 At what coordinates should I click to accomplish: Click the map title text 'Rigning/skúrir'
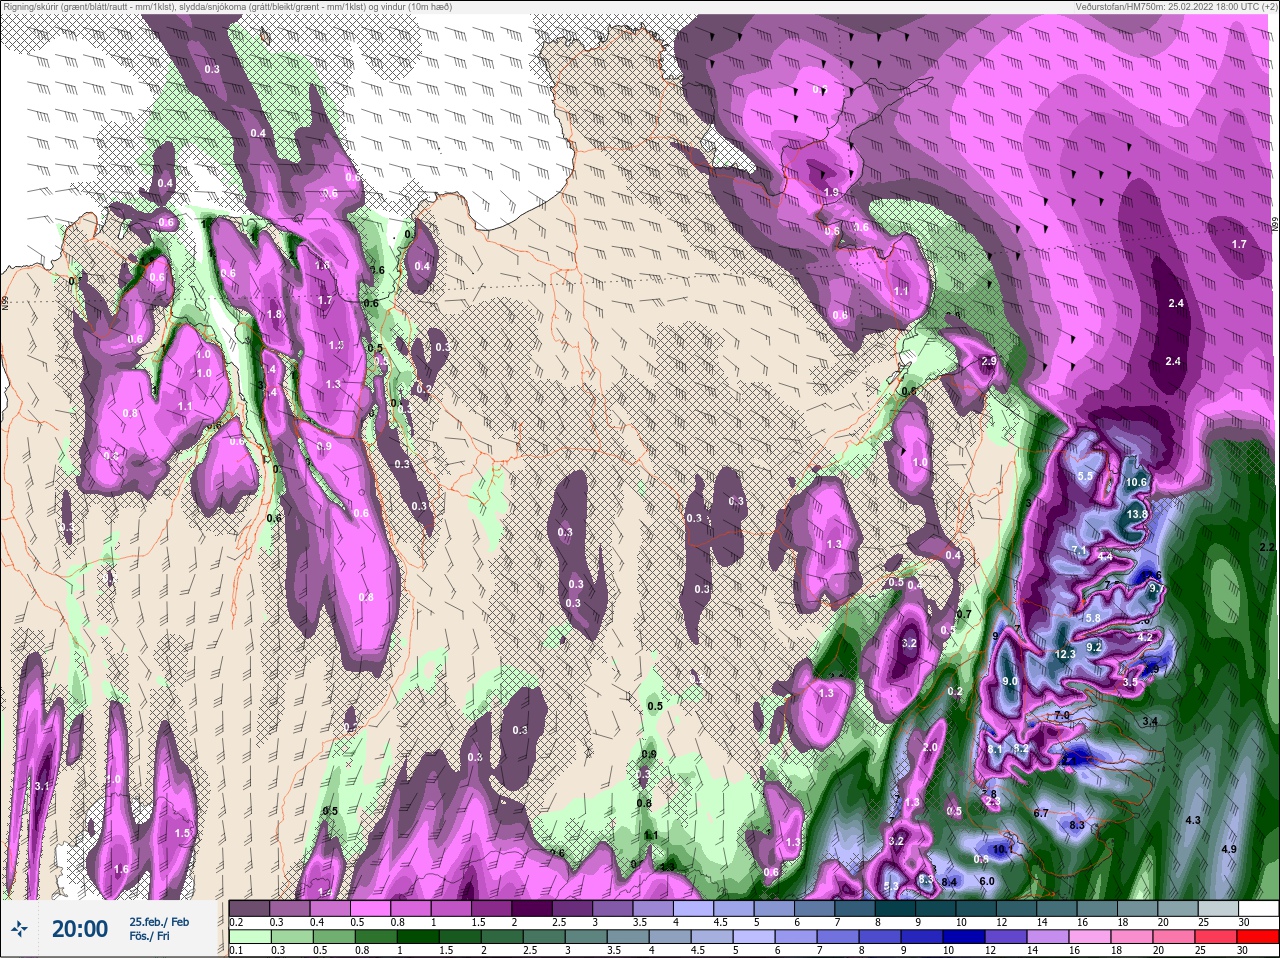pos(30,7)
